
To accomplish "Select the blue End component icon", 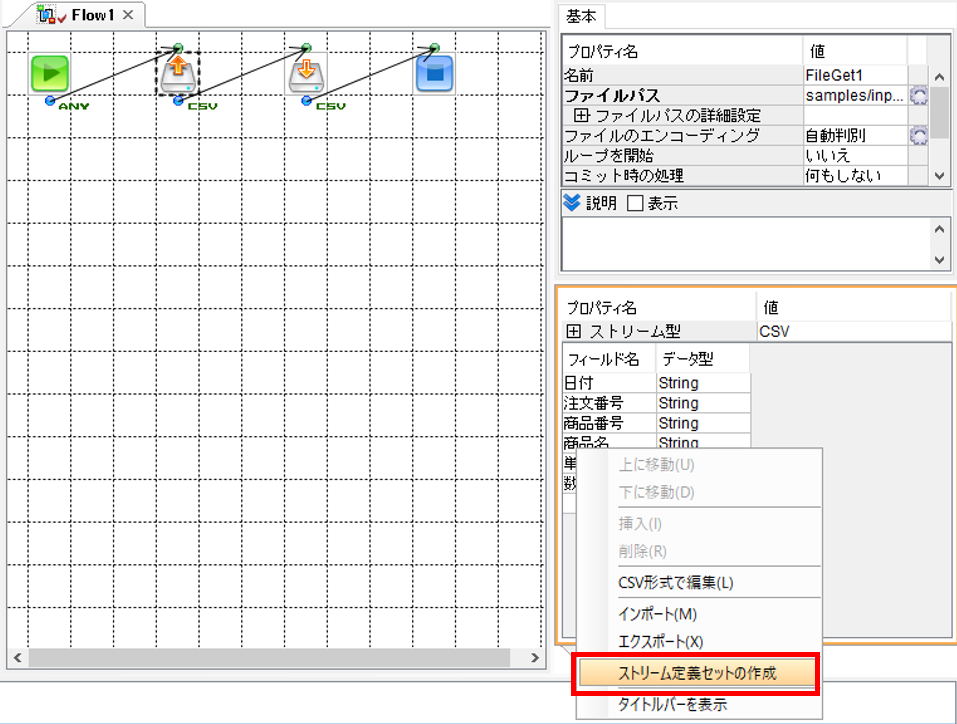I will pos(435,74).
